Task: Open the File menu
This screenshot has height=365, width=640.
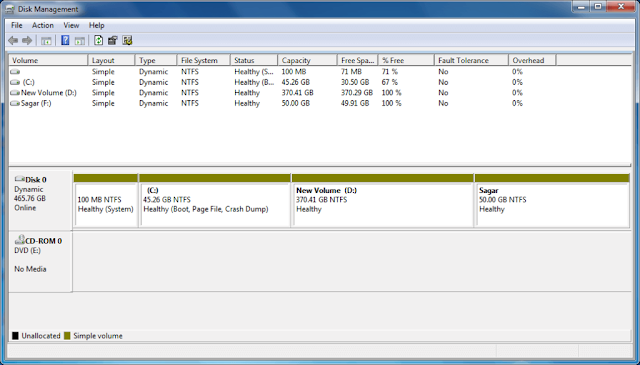Action: (x=17, y=25)
